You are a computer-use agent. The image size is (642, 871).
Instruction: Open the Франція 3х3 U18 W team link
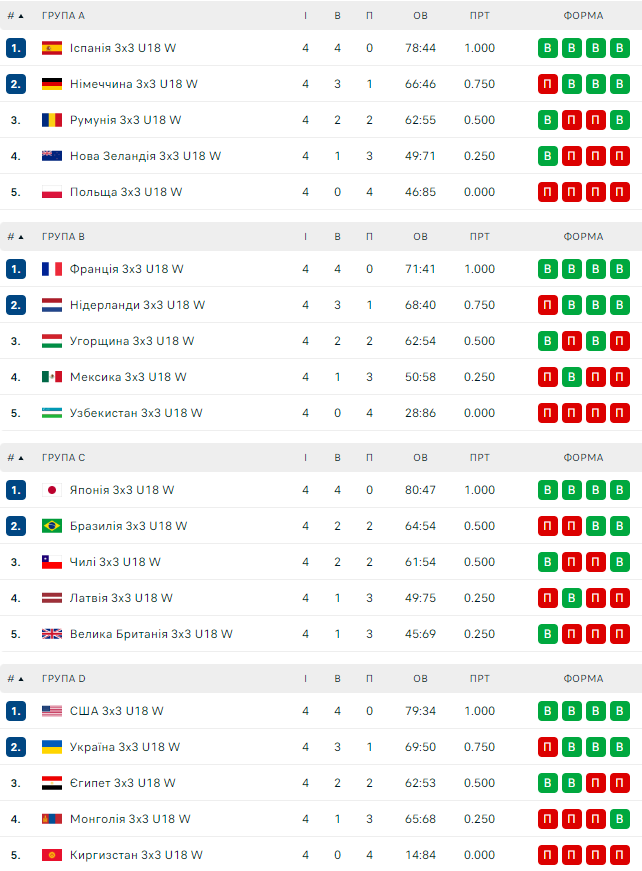click(127, 269)
